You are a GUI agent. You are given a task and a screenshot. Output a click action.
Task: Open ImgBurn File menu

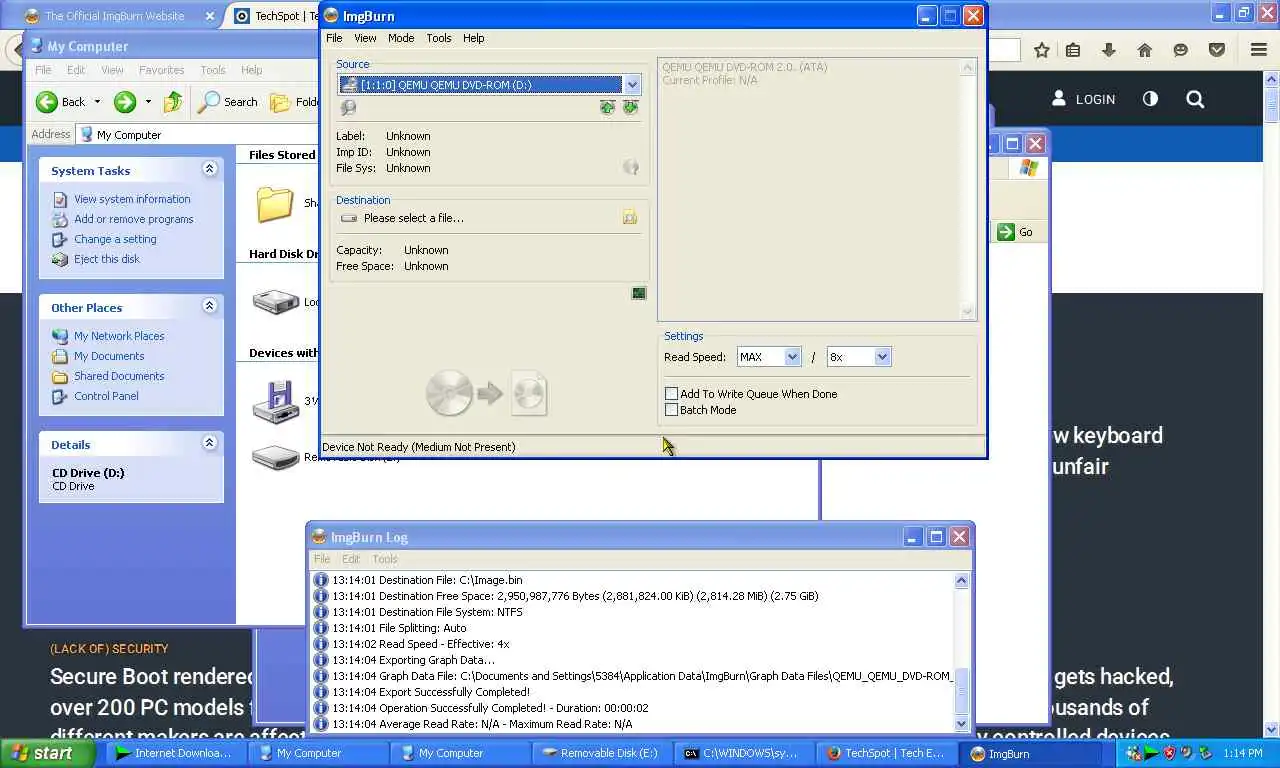[334, 38]
